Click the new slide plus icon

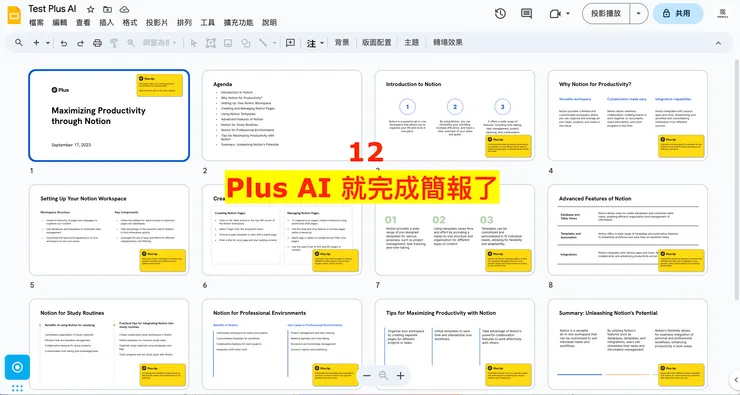[36, 42]
